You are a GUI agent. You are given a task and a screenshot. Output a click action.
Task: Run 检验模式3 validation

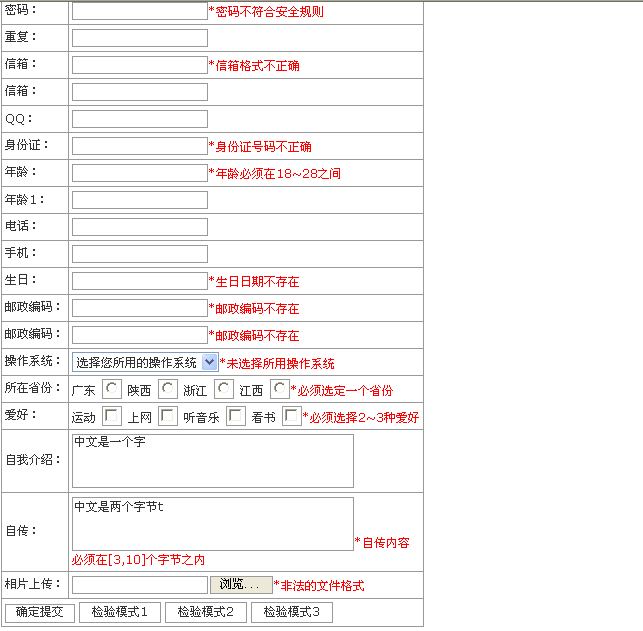(x=292, y=613)
